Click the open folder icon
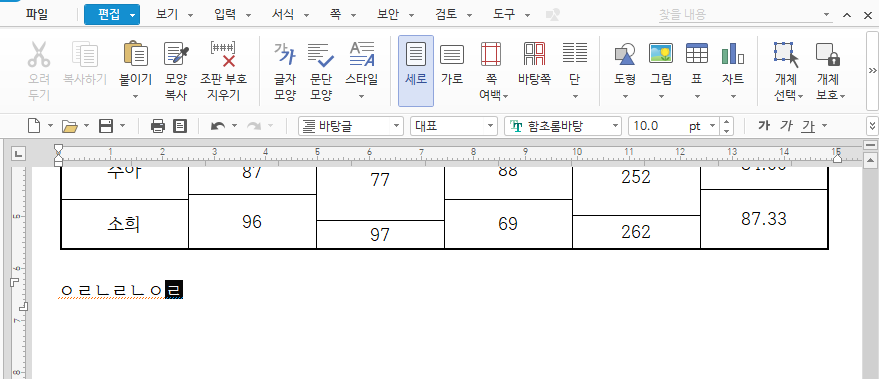Screen dimensions: 879x379 coord(70,126)
